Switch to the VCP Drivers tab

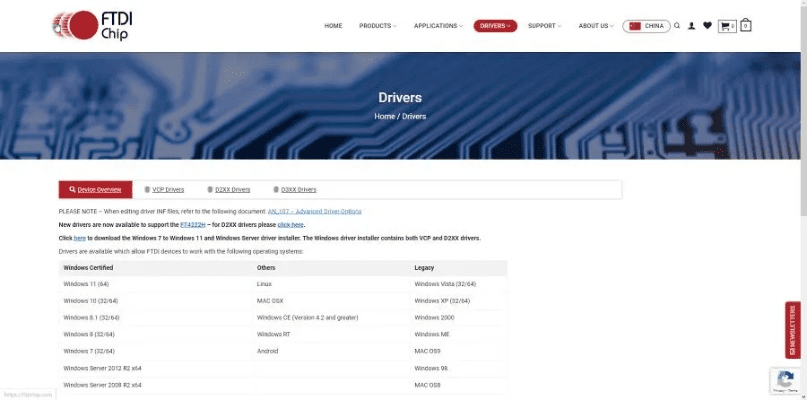tap(167, 189)
